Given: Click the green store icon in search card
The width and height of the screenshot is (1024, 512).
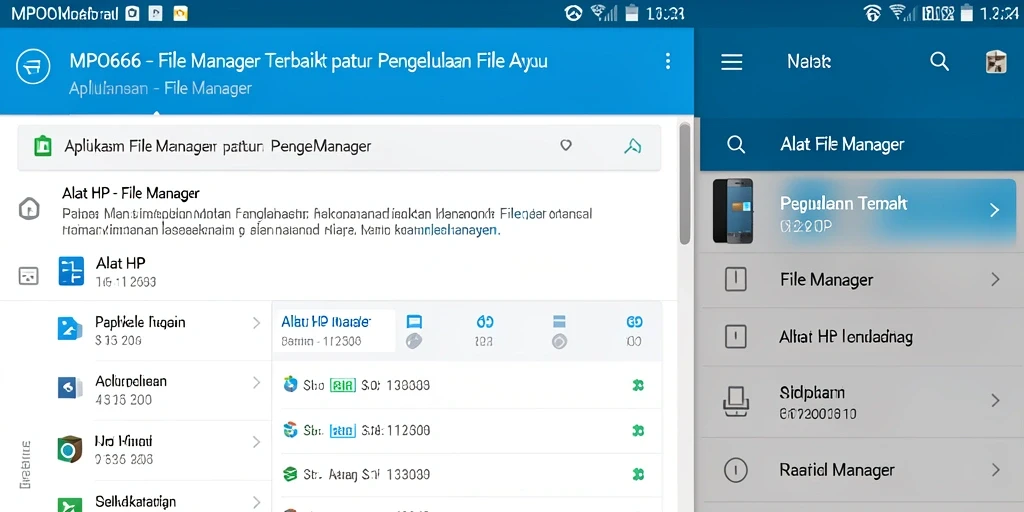Looking at the screenshot, I should click(42, 146).
